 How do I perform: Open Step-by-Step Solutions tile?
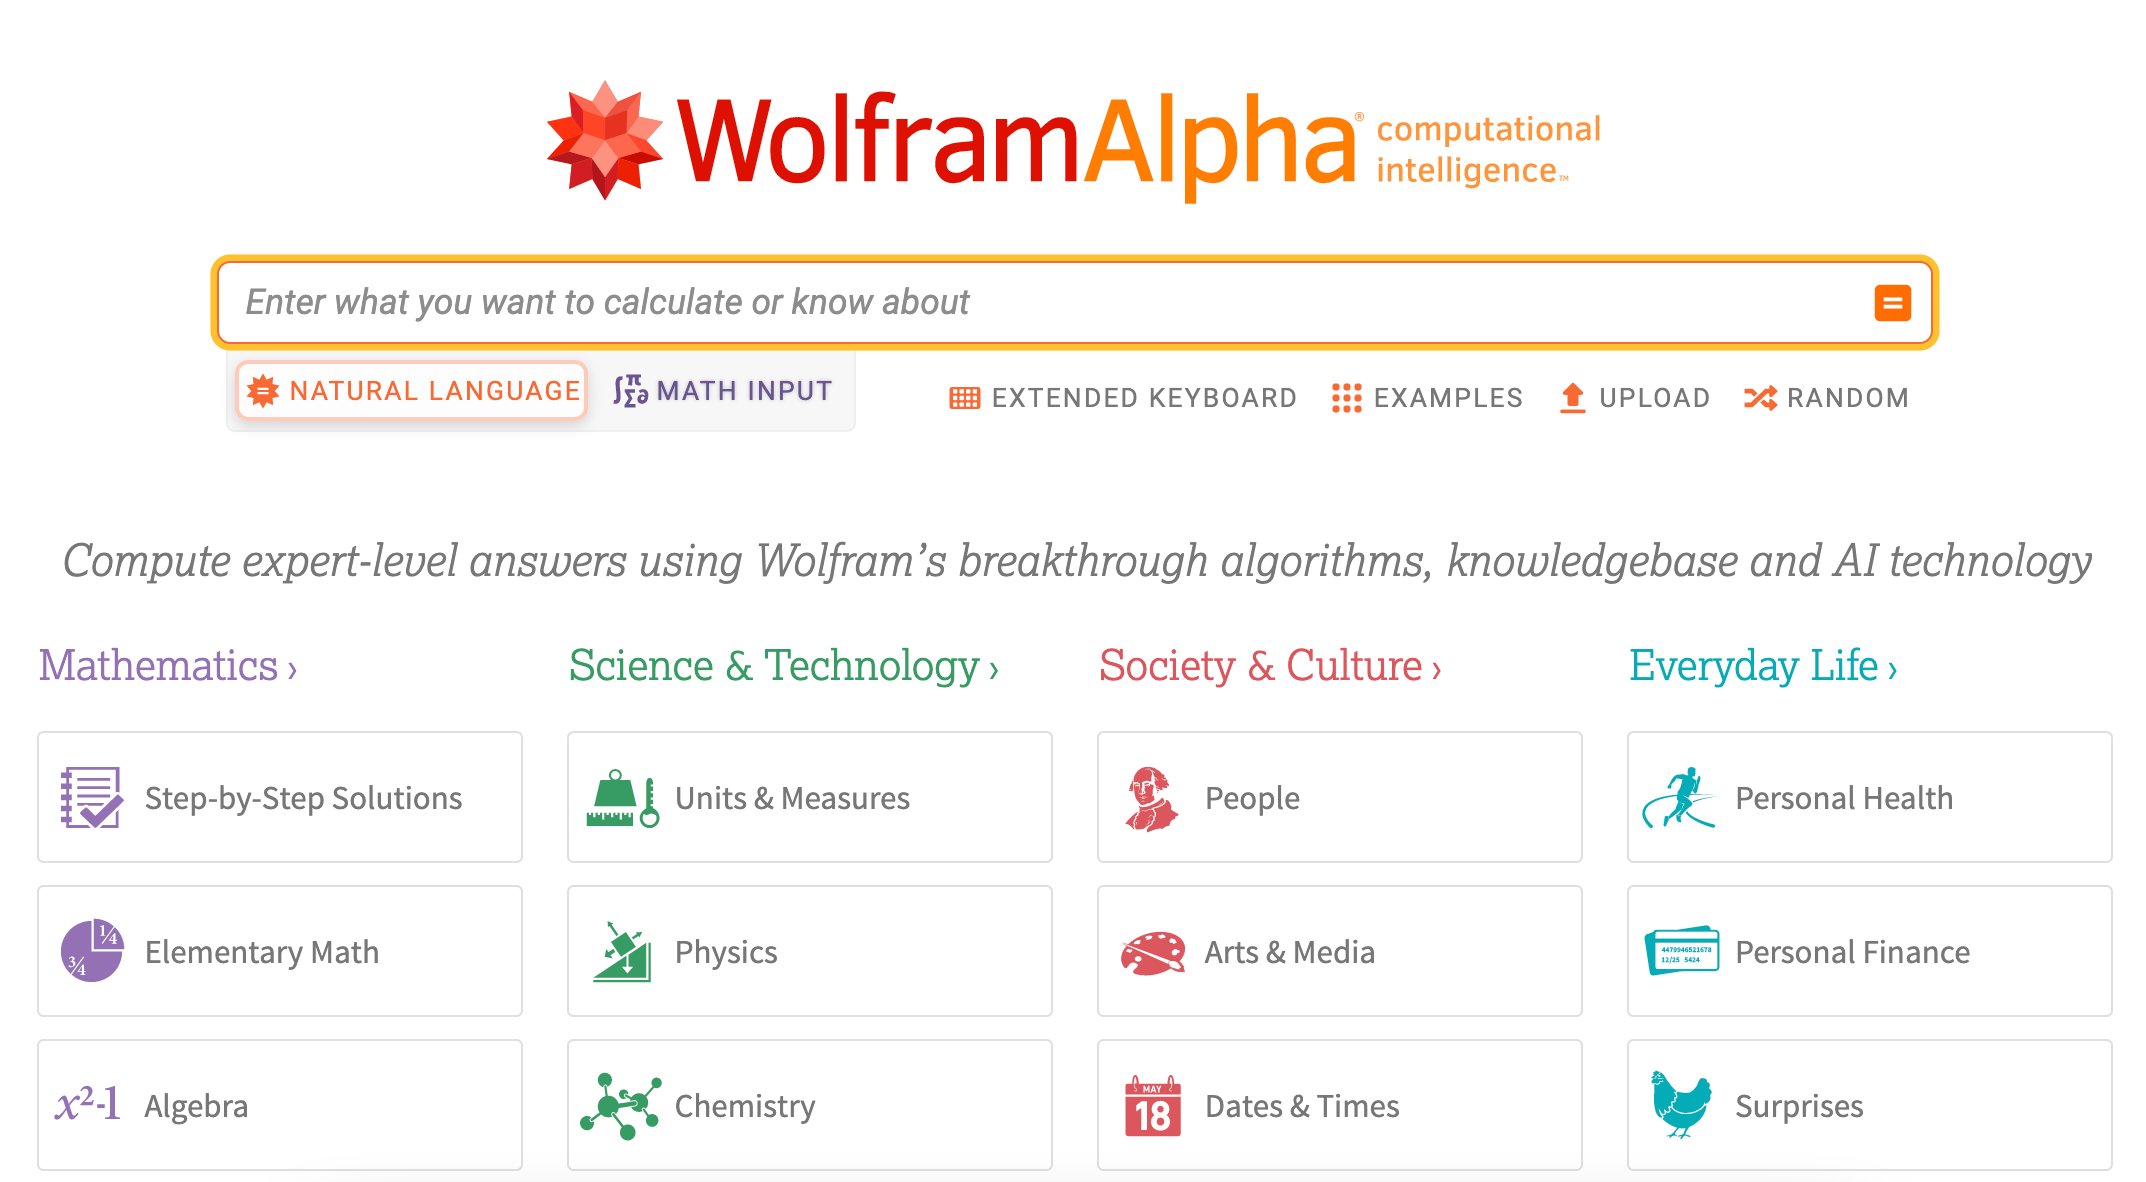(280, 797)
